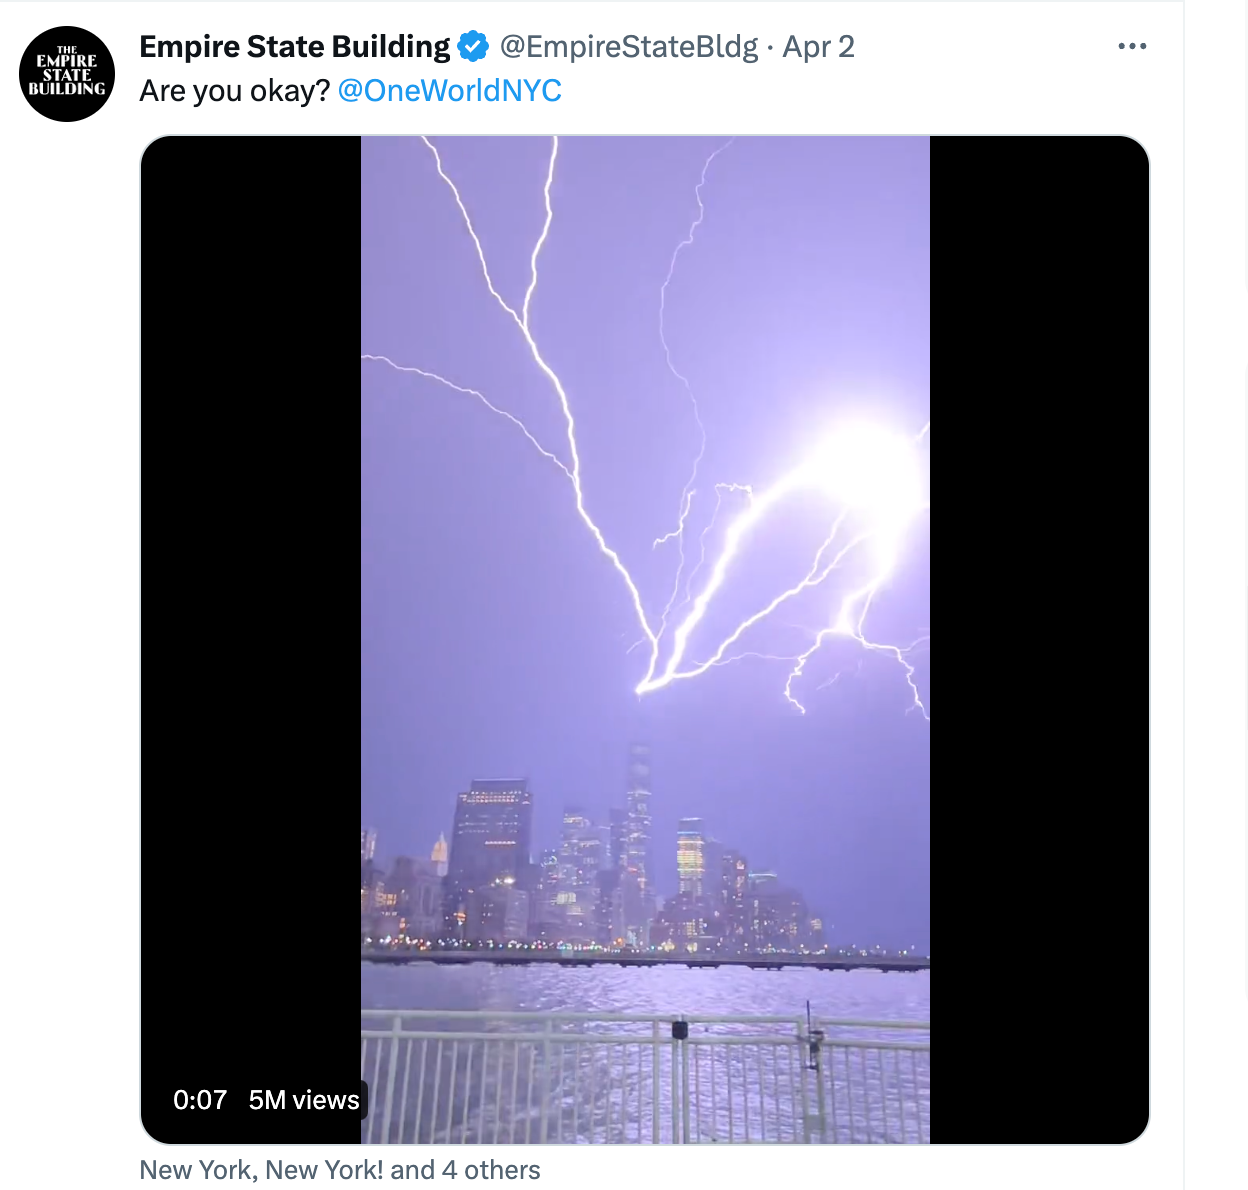The height and width of the screenshot is (1190, 1248).
Task: Open the Empire State Building display name
Action: (x=295, y=46)
